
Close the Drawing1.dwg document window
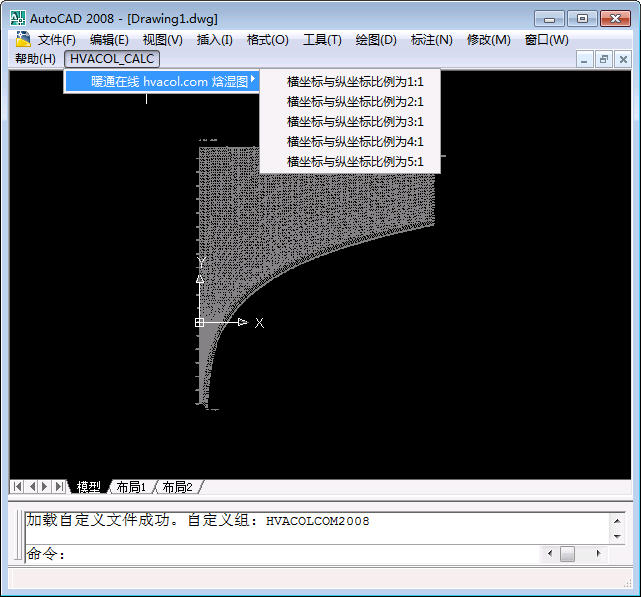coord(623,60)
